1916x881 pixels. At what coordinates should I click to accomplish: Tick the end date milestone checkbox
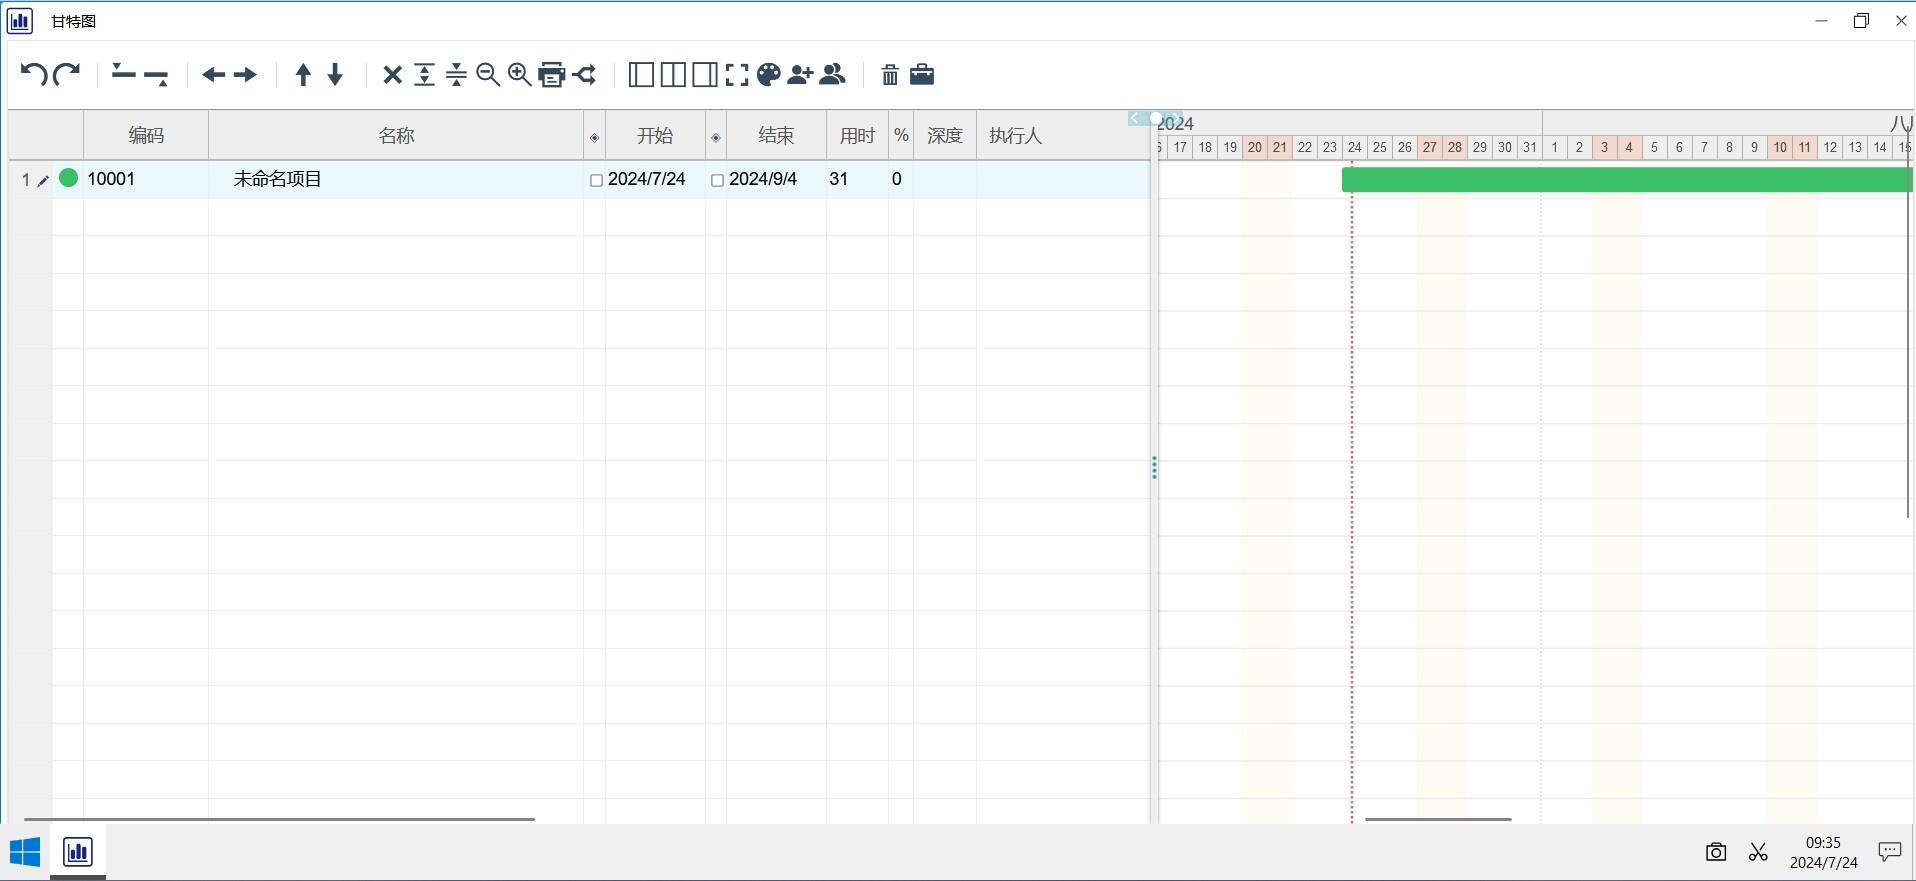click(x=717, y=181)
